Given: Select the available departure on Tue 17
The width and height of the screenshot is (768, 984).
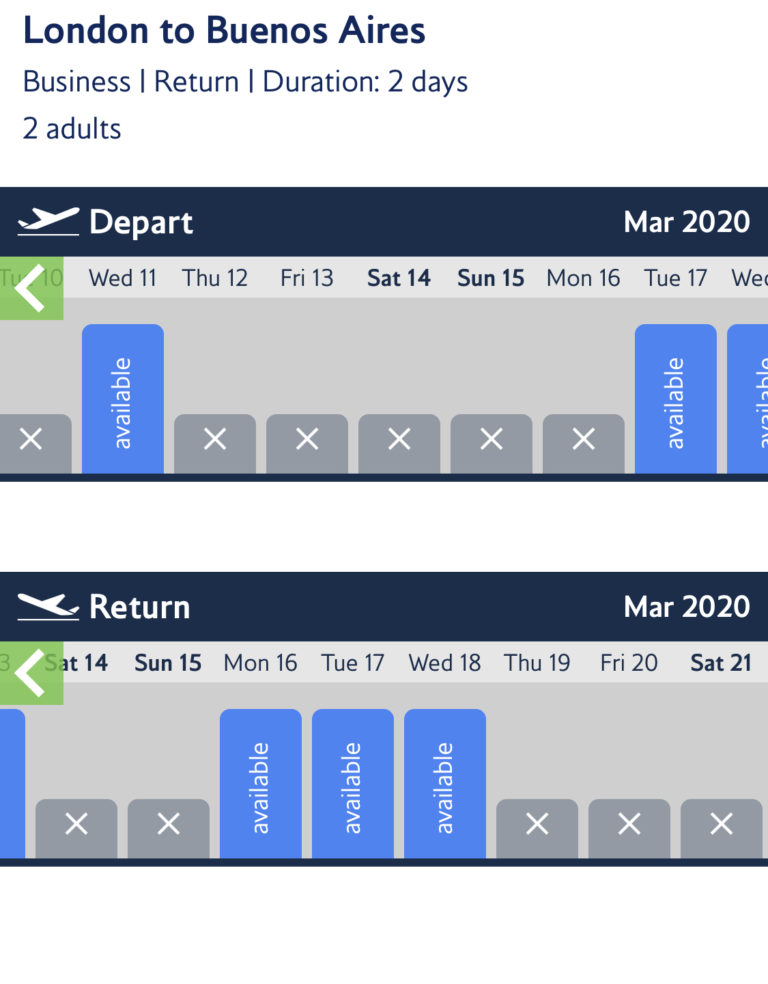Looking at the screenshot, I should click(675, 397).
